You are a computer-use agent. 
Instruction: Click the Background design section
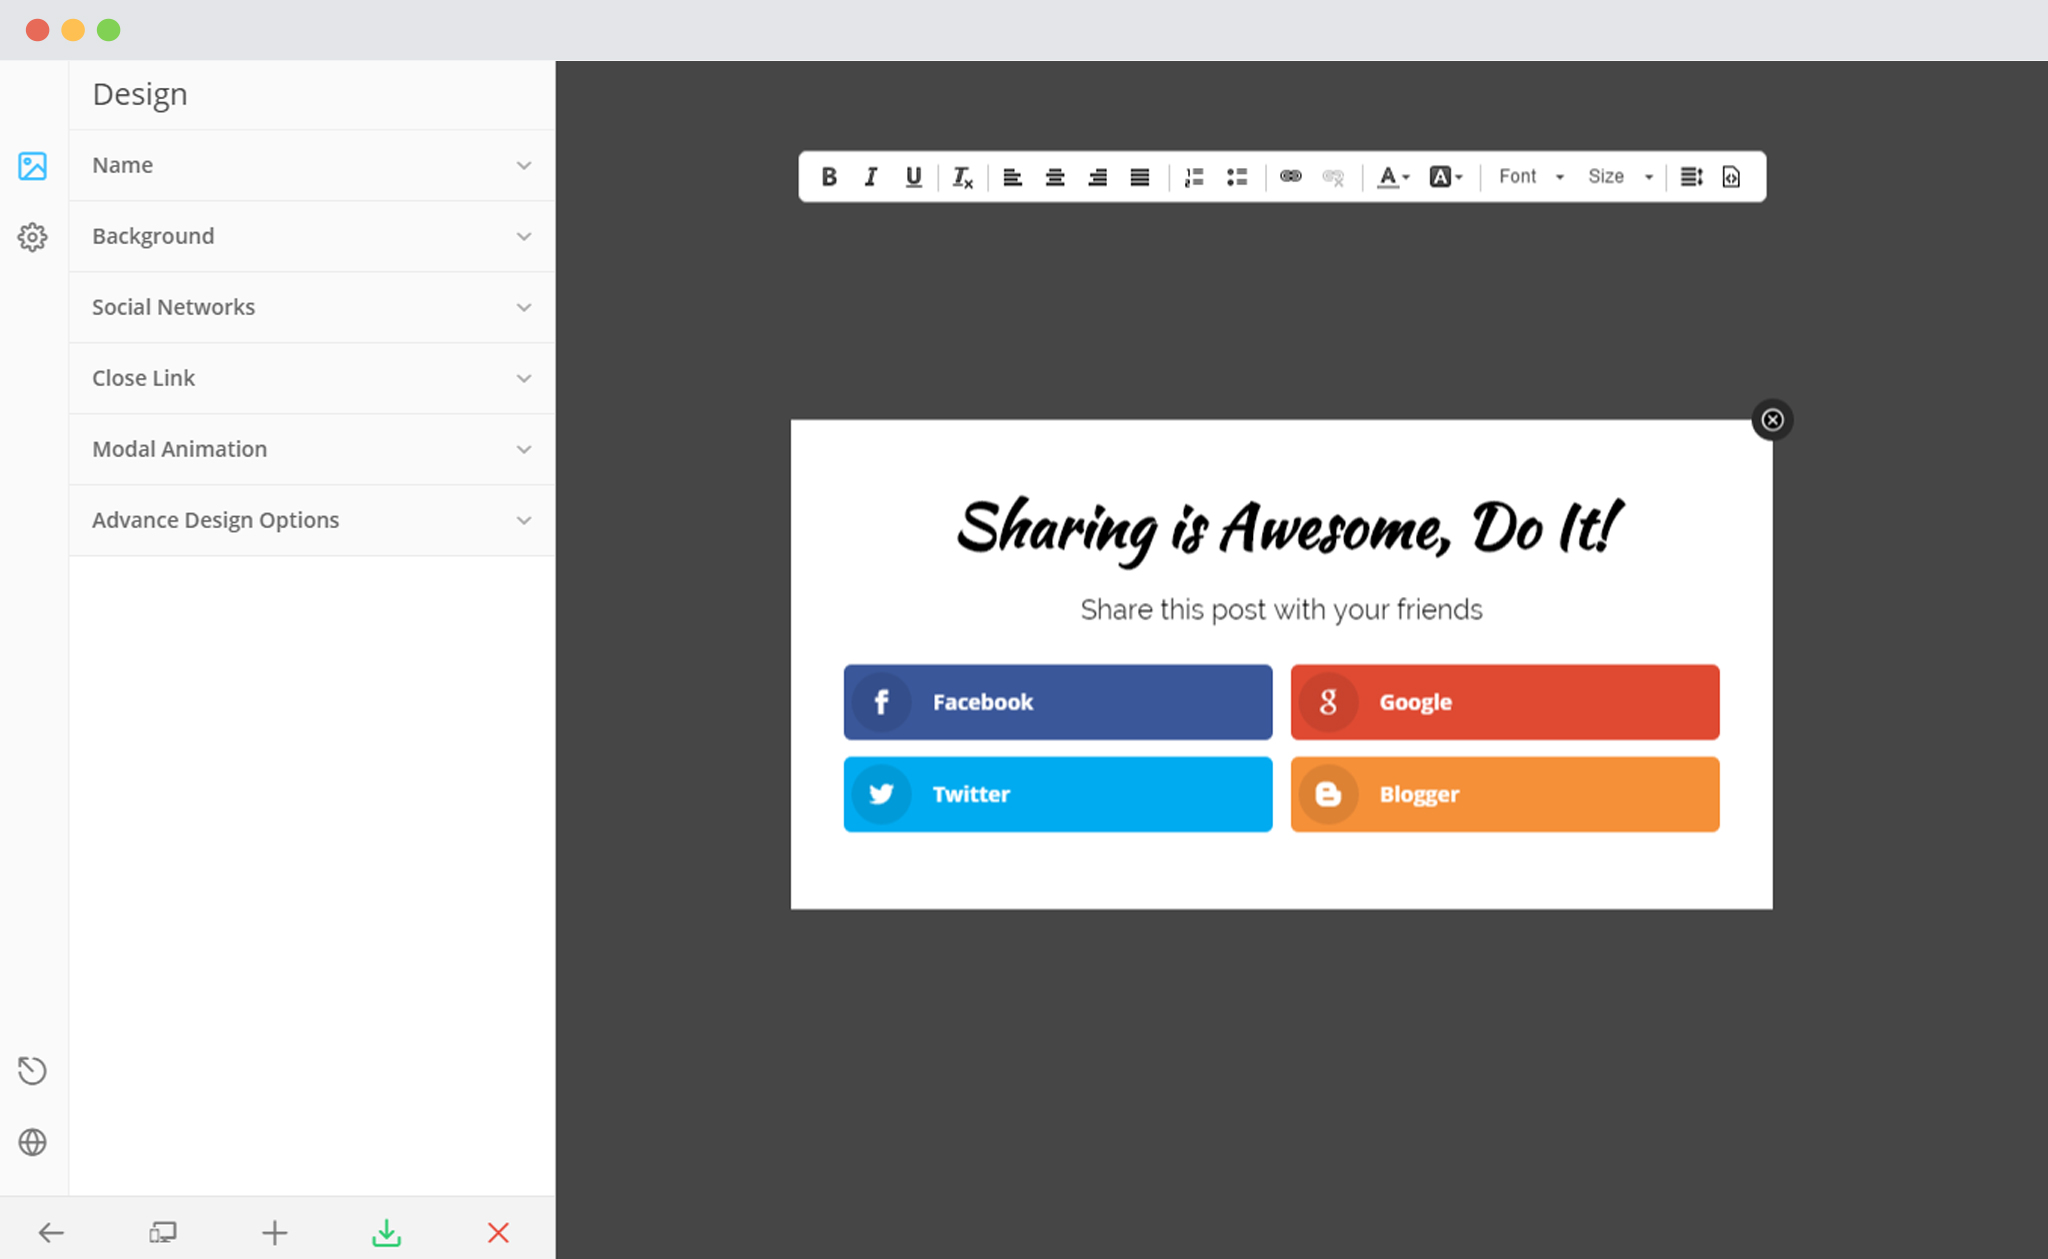pos(309,235)
